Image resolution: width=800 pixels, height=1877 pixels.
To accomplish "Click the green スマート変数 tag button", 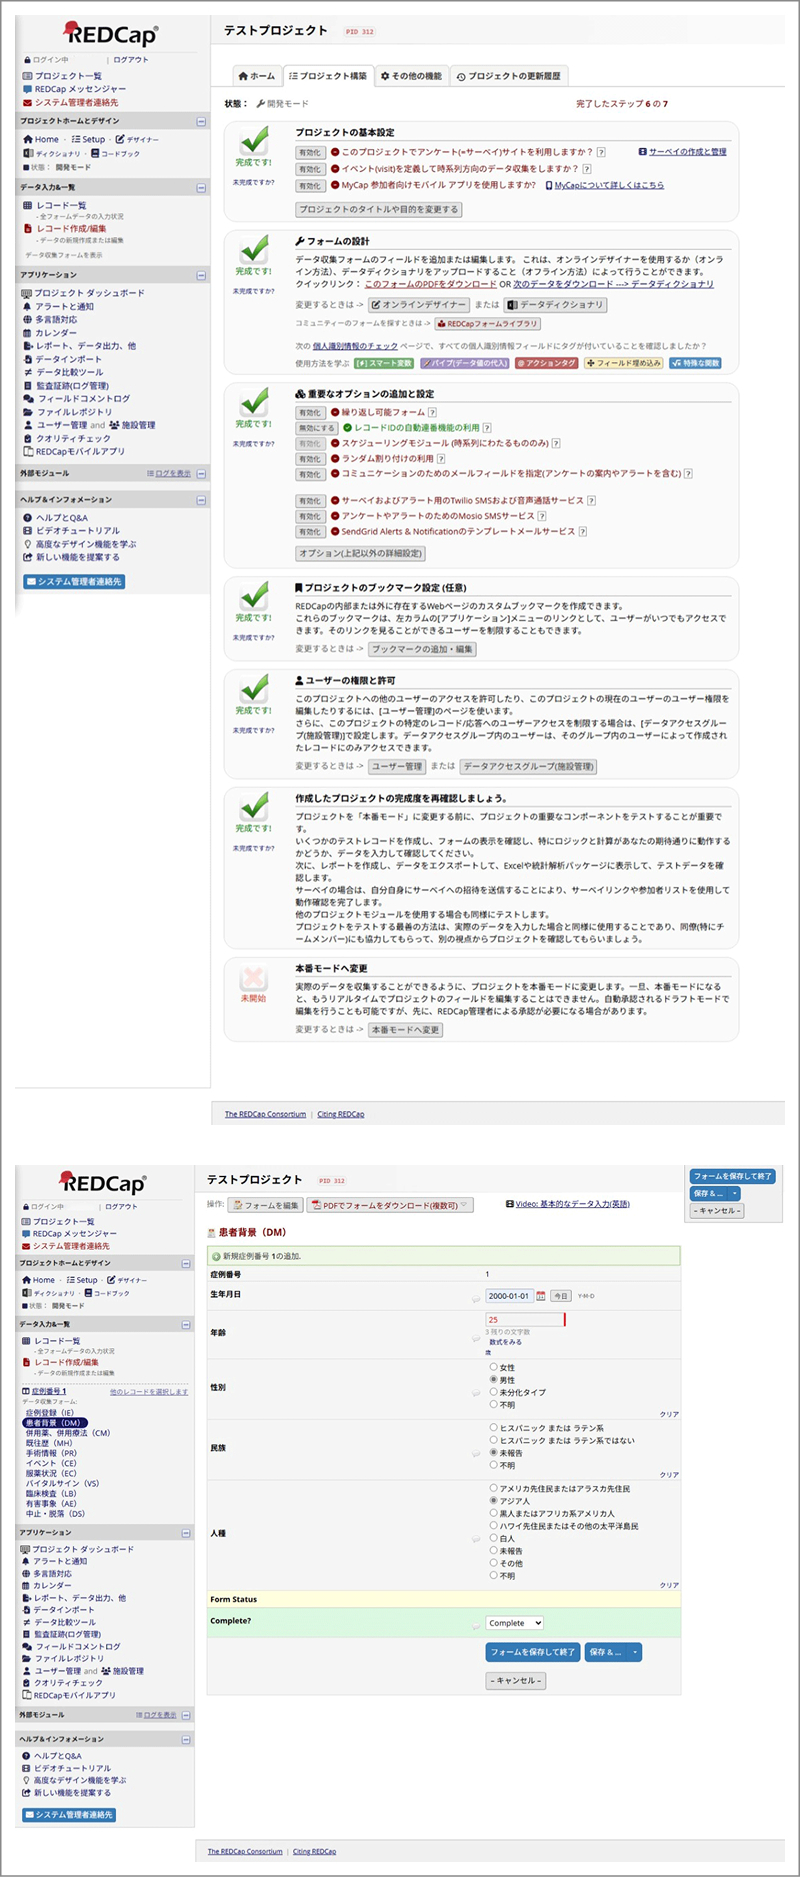I will pyautogui.click(x=384, y=363).
